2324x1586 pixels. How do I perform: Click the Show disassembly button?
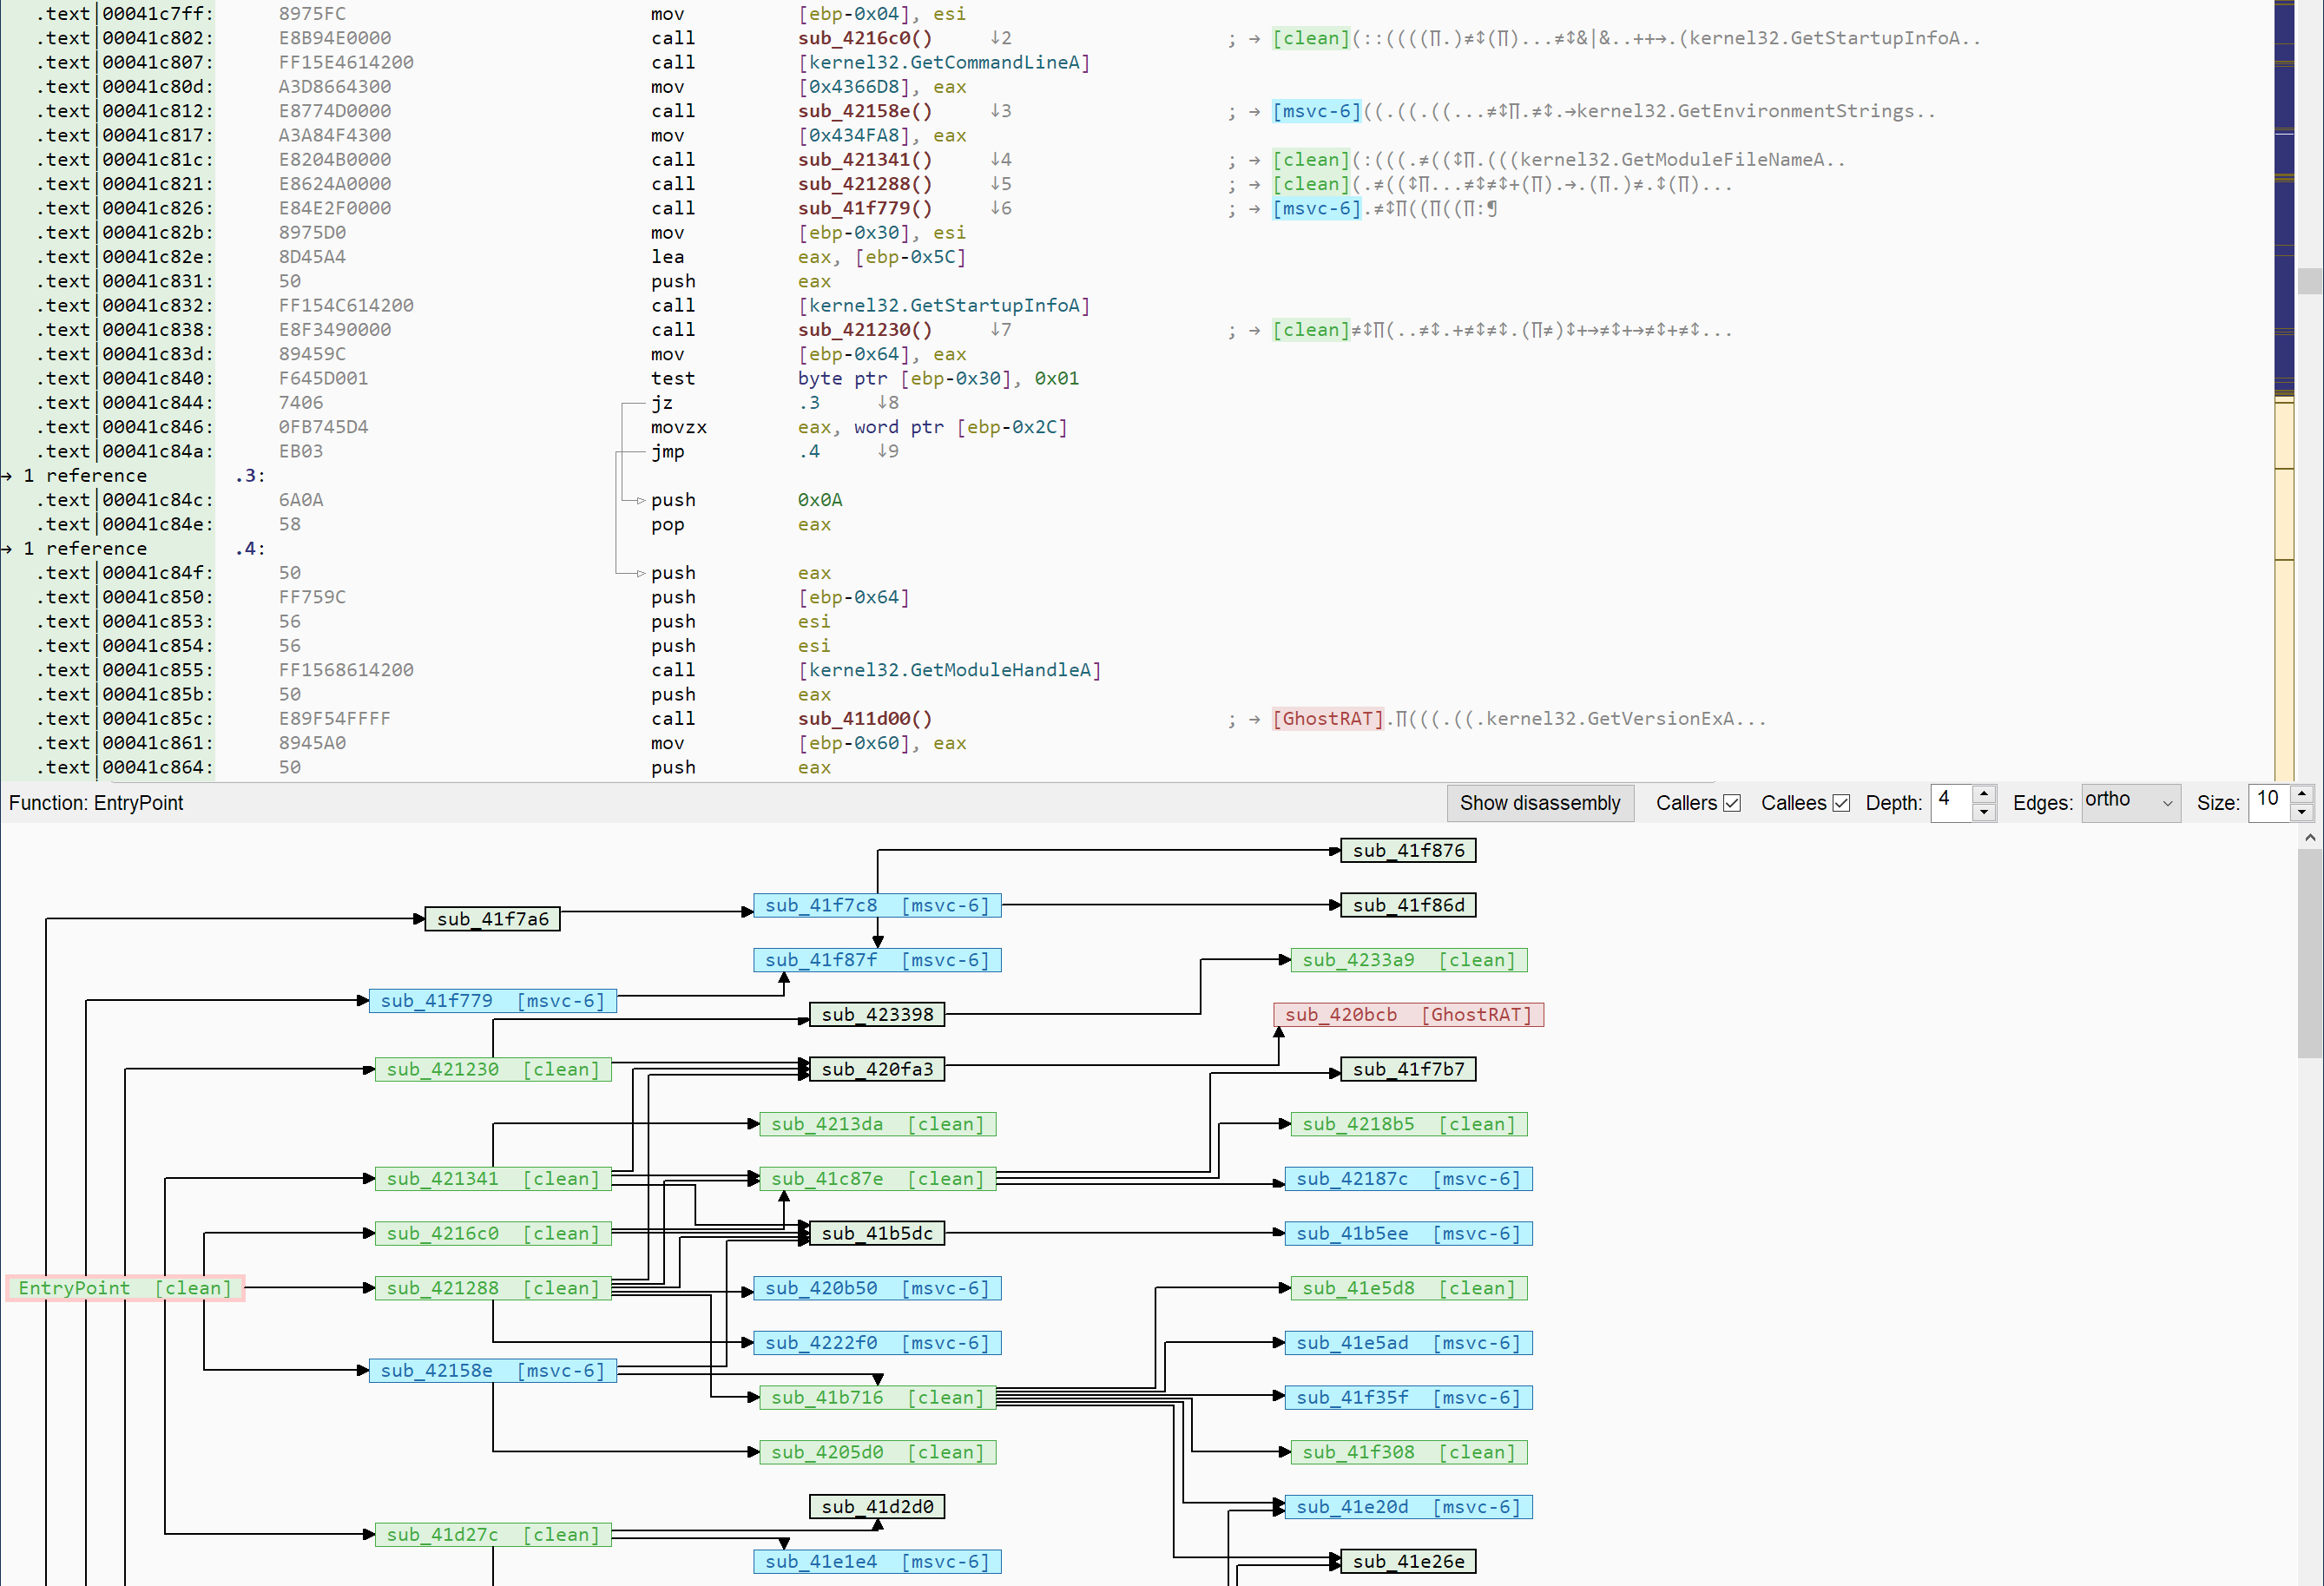[x=1539, y=803]
